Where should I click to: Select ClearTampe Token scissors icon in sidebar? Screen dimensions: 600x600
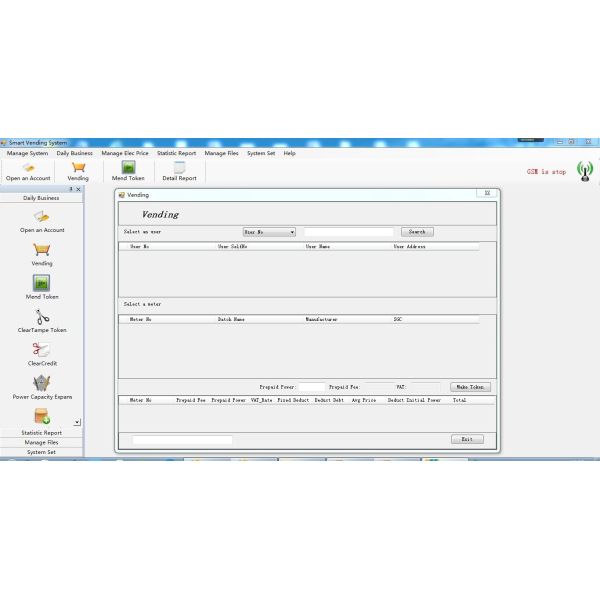point(42,318)
